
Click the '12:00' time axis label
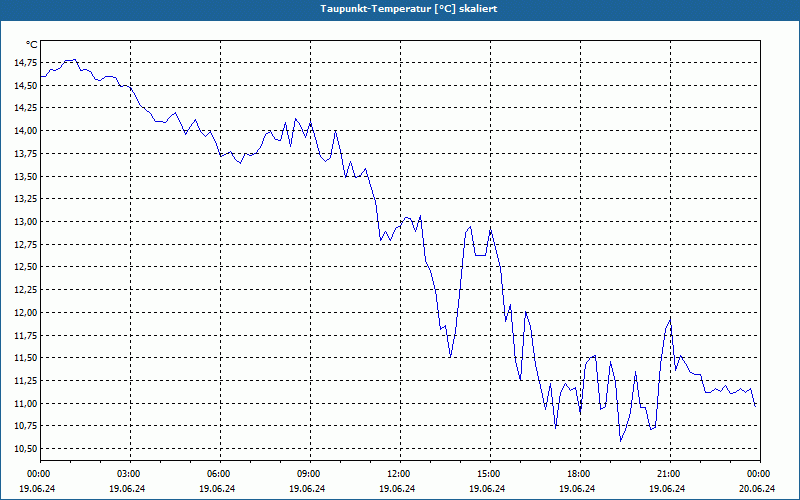click(400, 474)
